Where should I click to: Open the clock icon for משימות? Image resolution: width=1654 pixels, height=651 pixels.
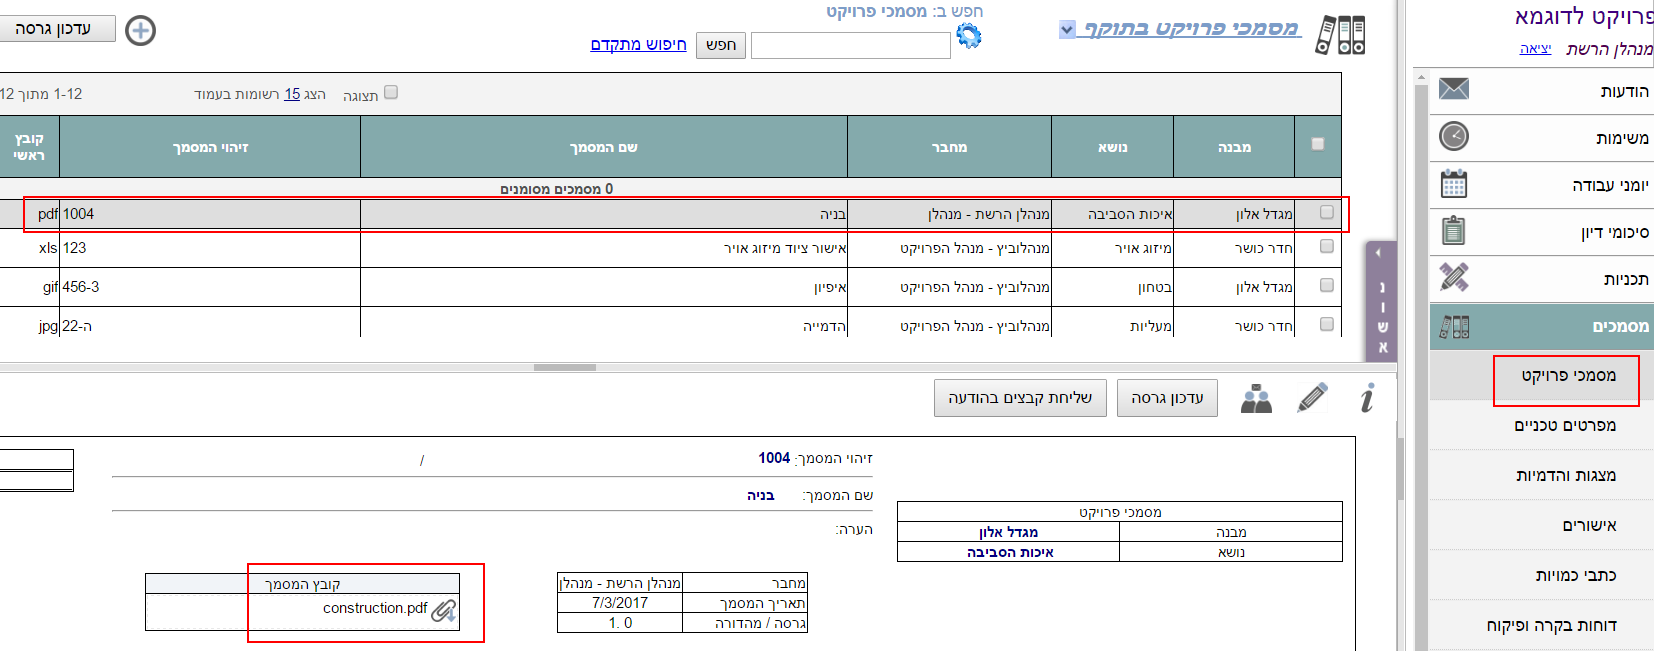pos(1453,136)
